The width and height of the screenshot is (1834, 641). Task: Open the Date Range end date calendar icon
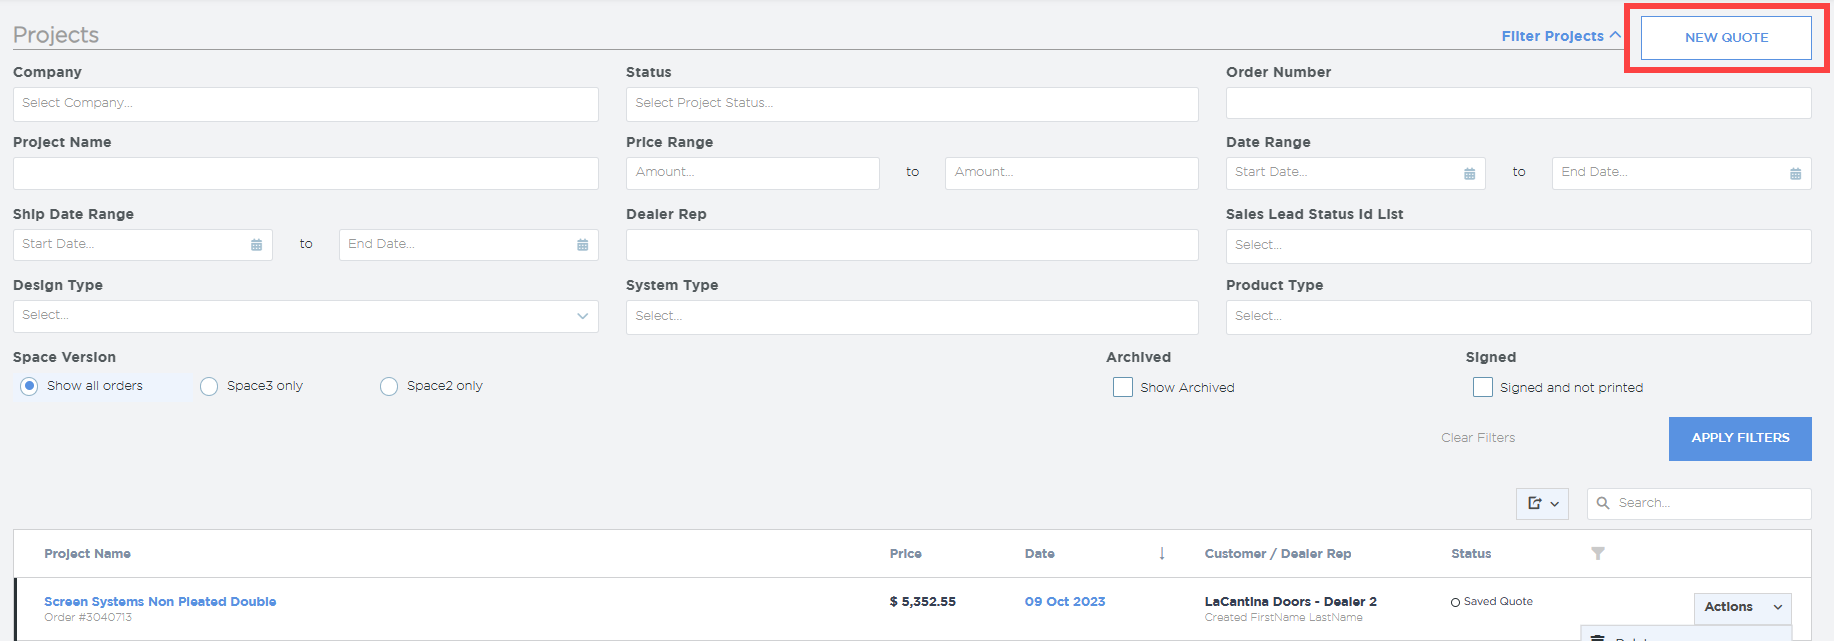(x=1795, y=174)
